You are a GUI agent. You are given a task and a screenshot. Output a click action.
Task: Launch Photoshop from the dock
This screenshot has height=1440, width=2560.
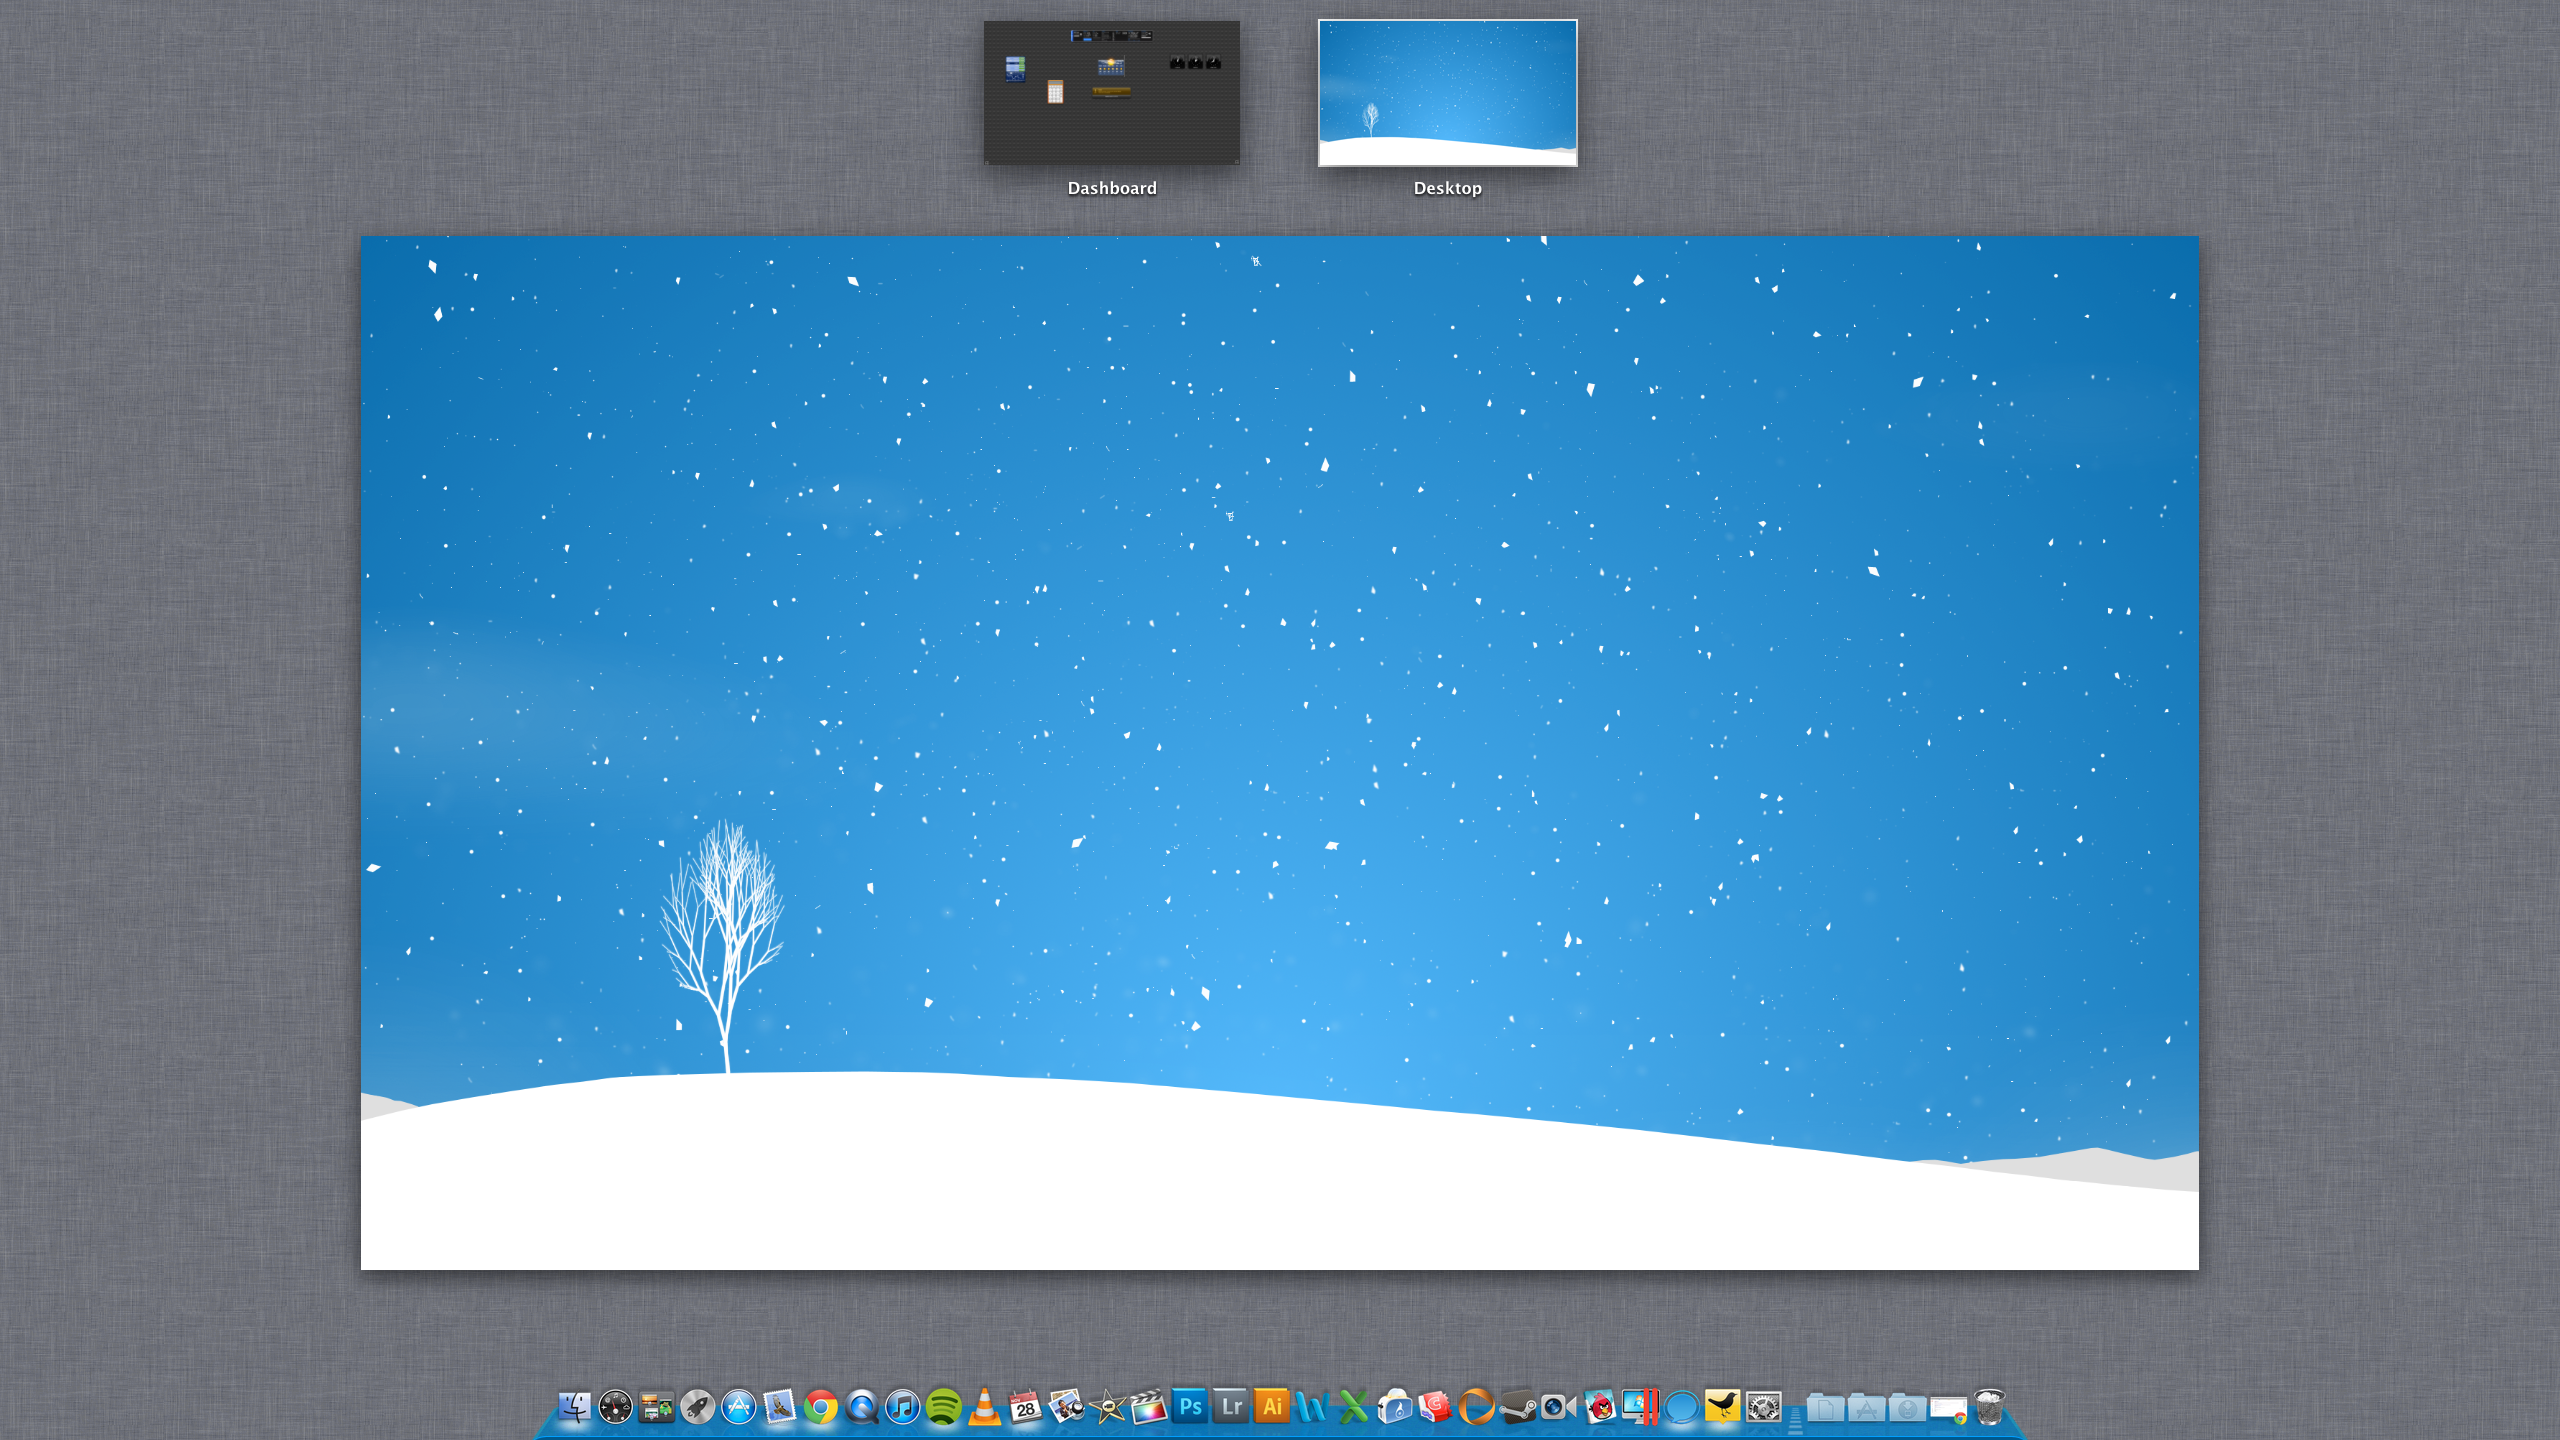1190,1407
